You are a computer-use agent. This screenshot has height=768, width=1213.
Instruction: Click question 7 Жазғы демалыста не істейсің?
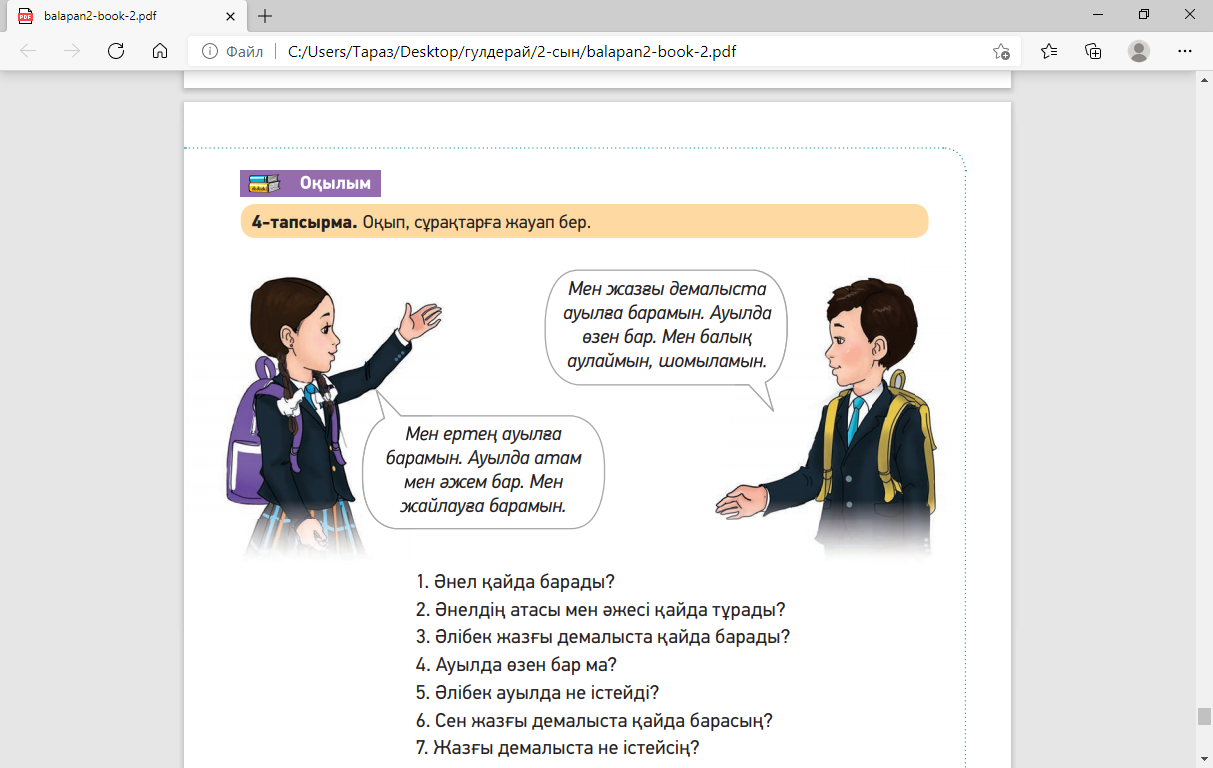557,747
